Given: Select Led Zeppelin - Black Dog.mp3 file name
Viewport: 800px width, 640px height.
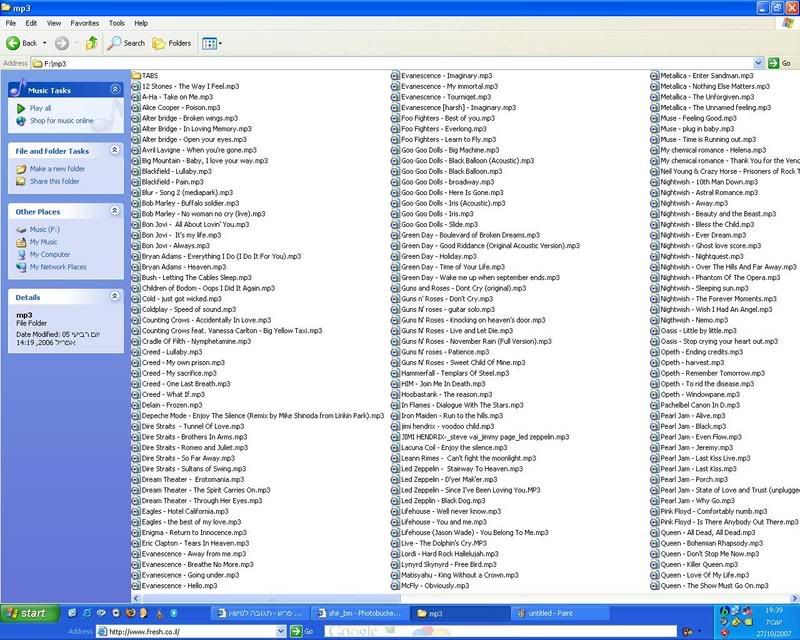Looking at the screenshot, I should pos(443,501).
